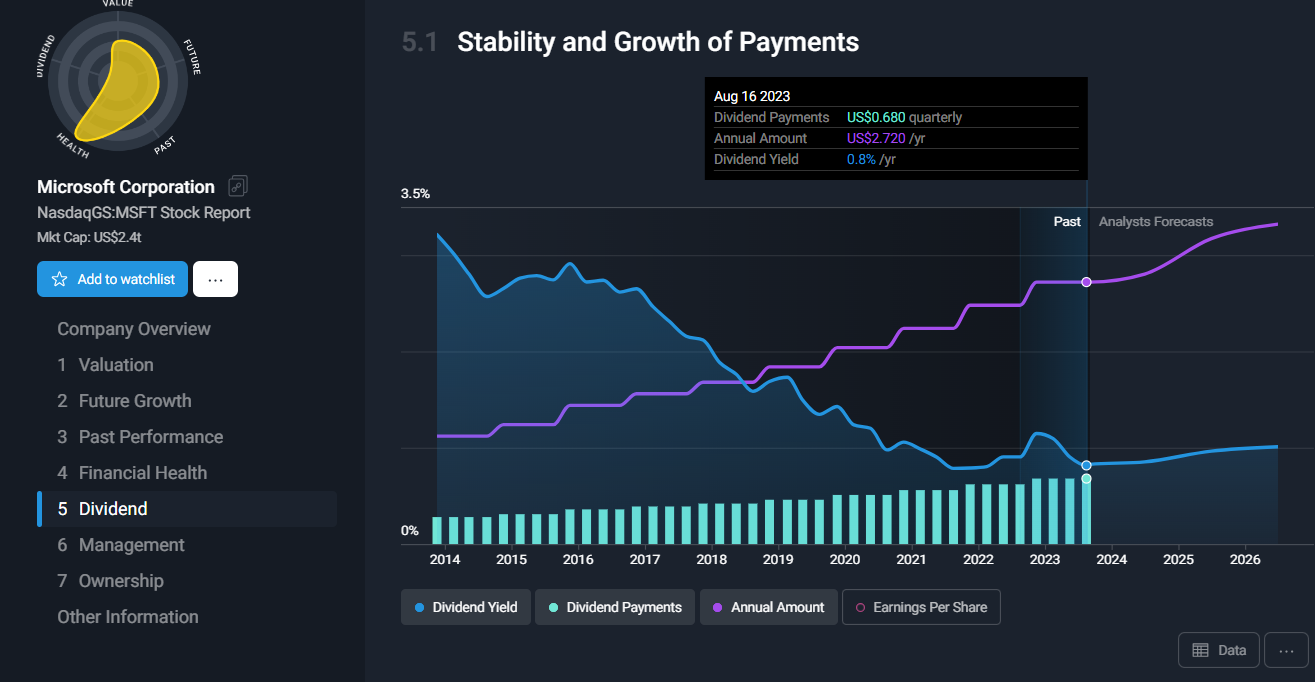Click the Microsoft Corporation company name
1315x682 pixels.
pos(126,187)
